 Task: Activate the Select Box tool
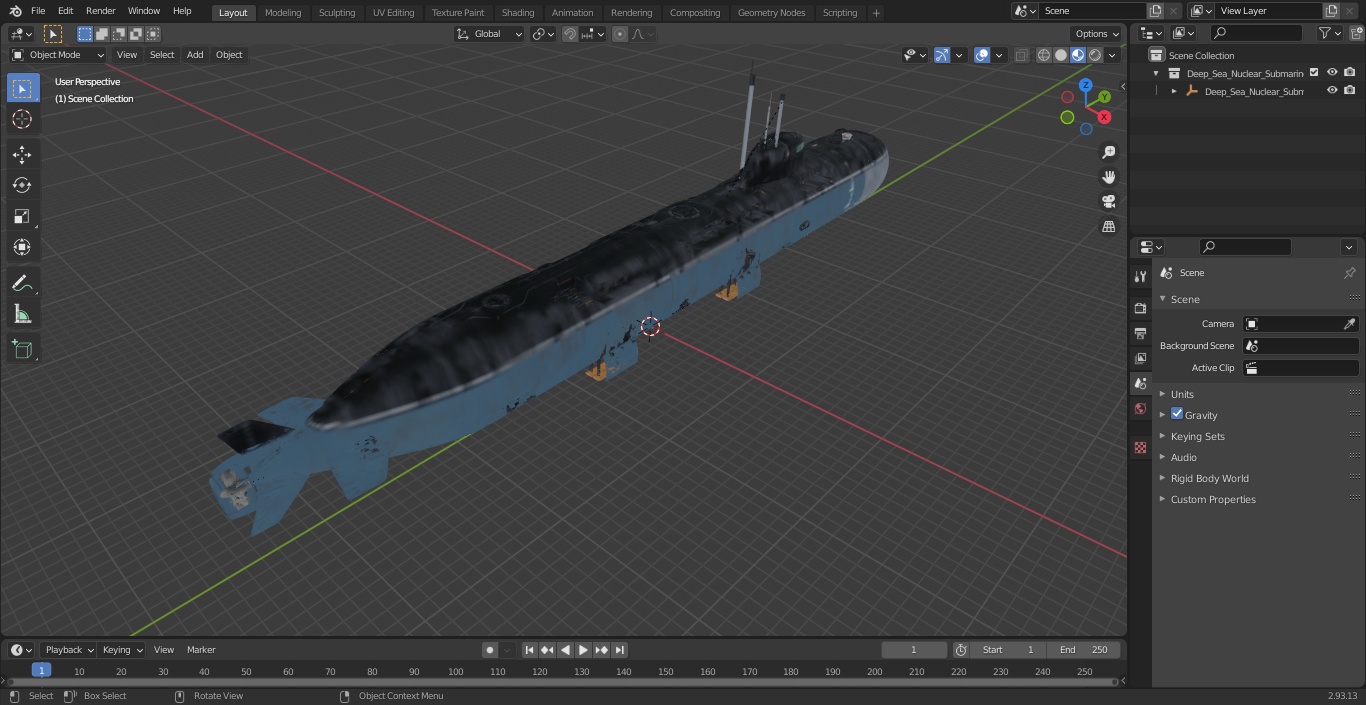tap(22, 88)
